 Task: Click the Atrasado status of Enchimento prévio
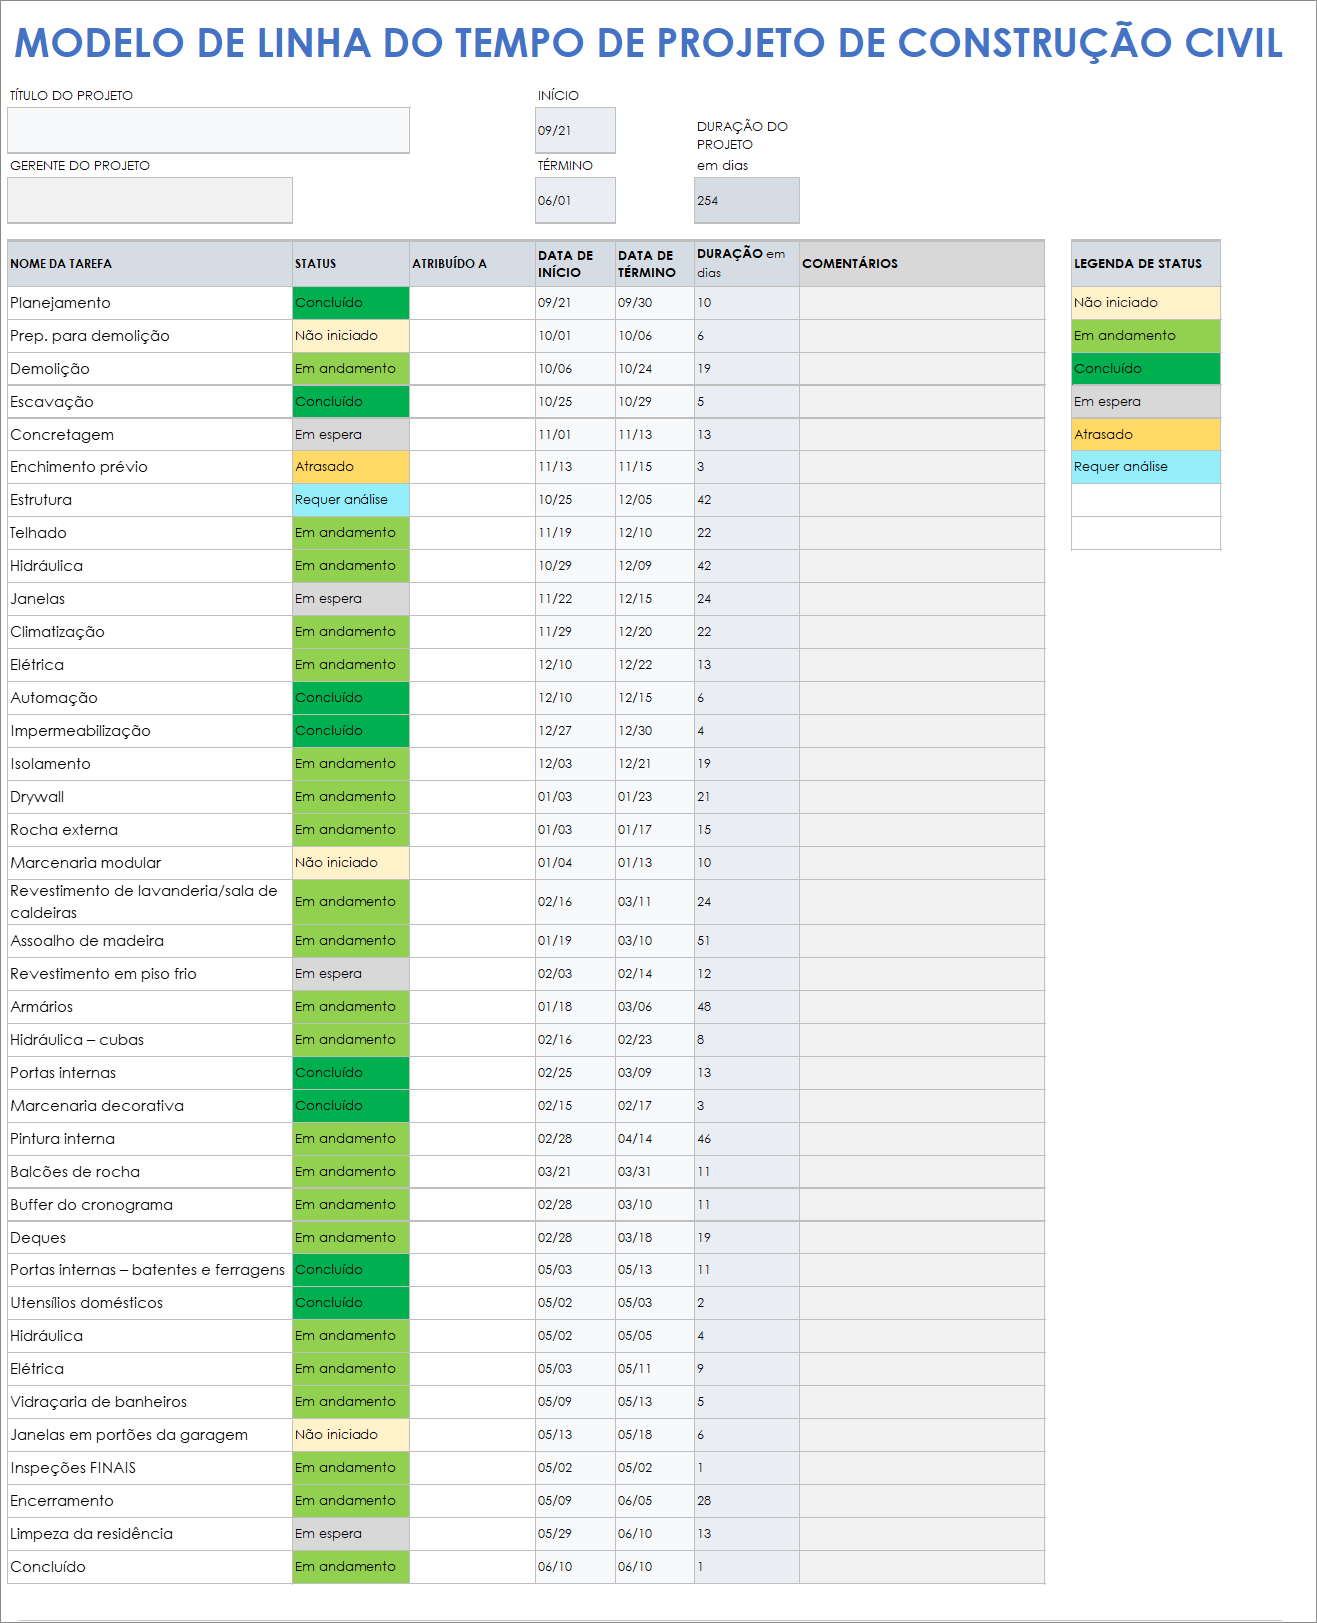(351, 467)
